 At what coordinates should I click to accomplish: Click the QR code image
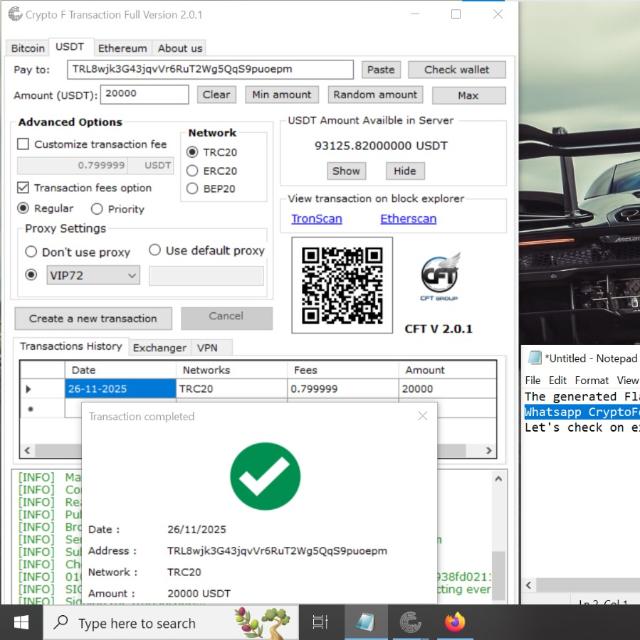342,285
